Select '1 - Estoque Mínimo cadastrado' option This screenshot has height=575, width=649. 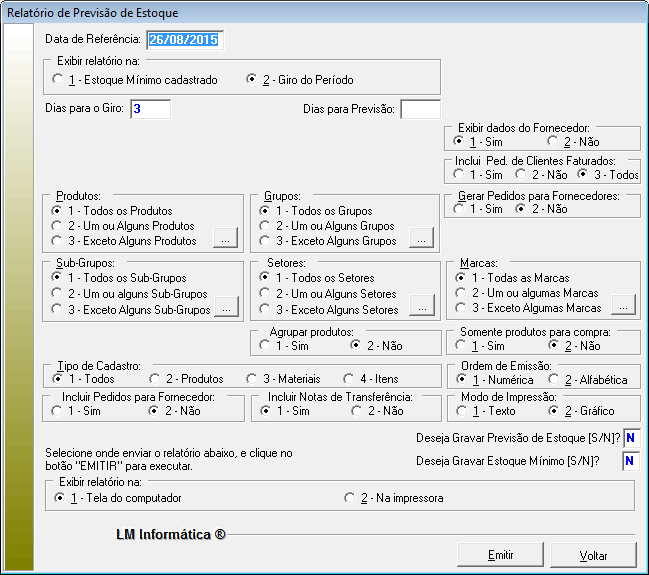point(60,80)
